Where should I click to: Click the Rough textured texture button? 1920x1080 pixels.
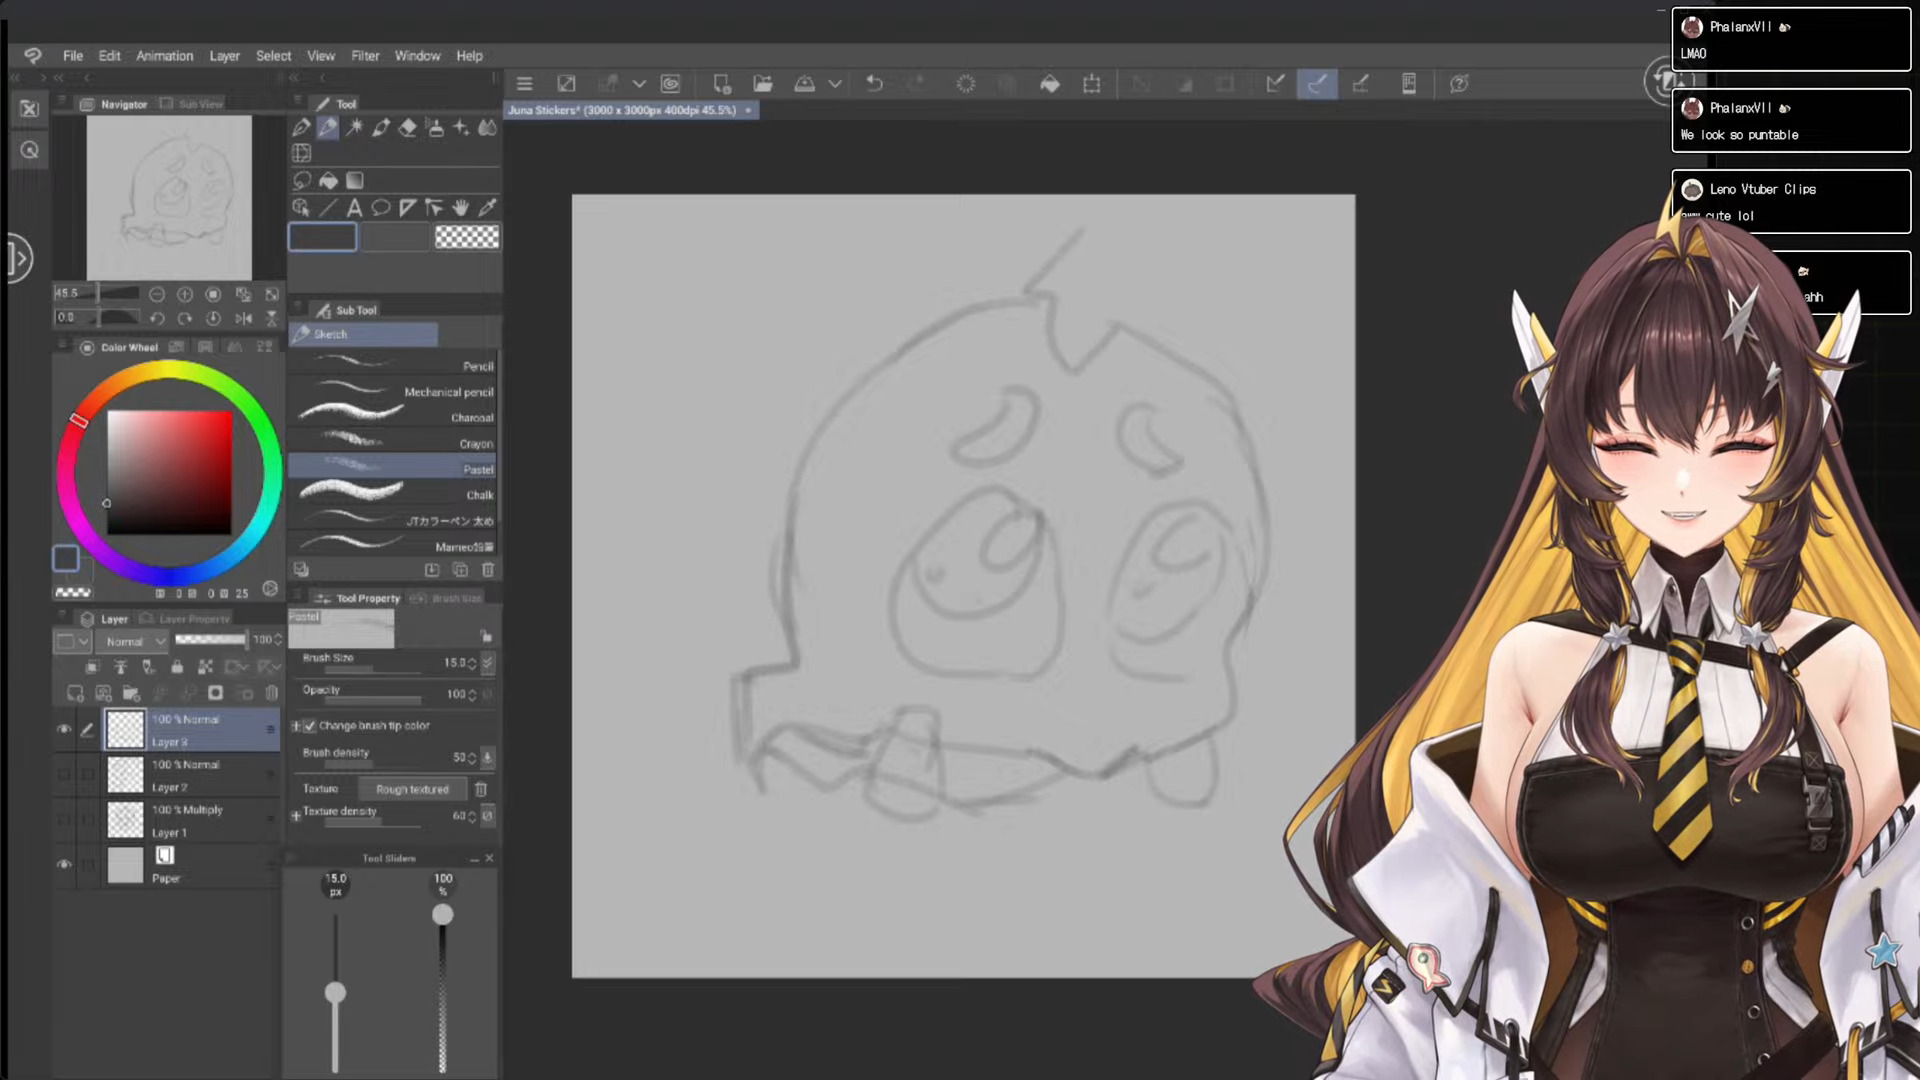click(x=412, y=789)
